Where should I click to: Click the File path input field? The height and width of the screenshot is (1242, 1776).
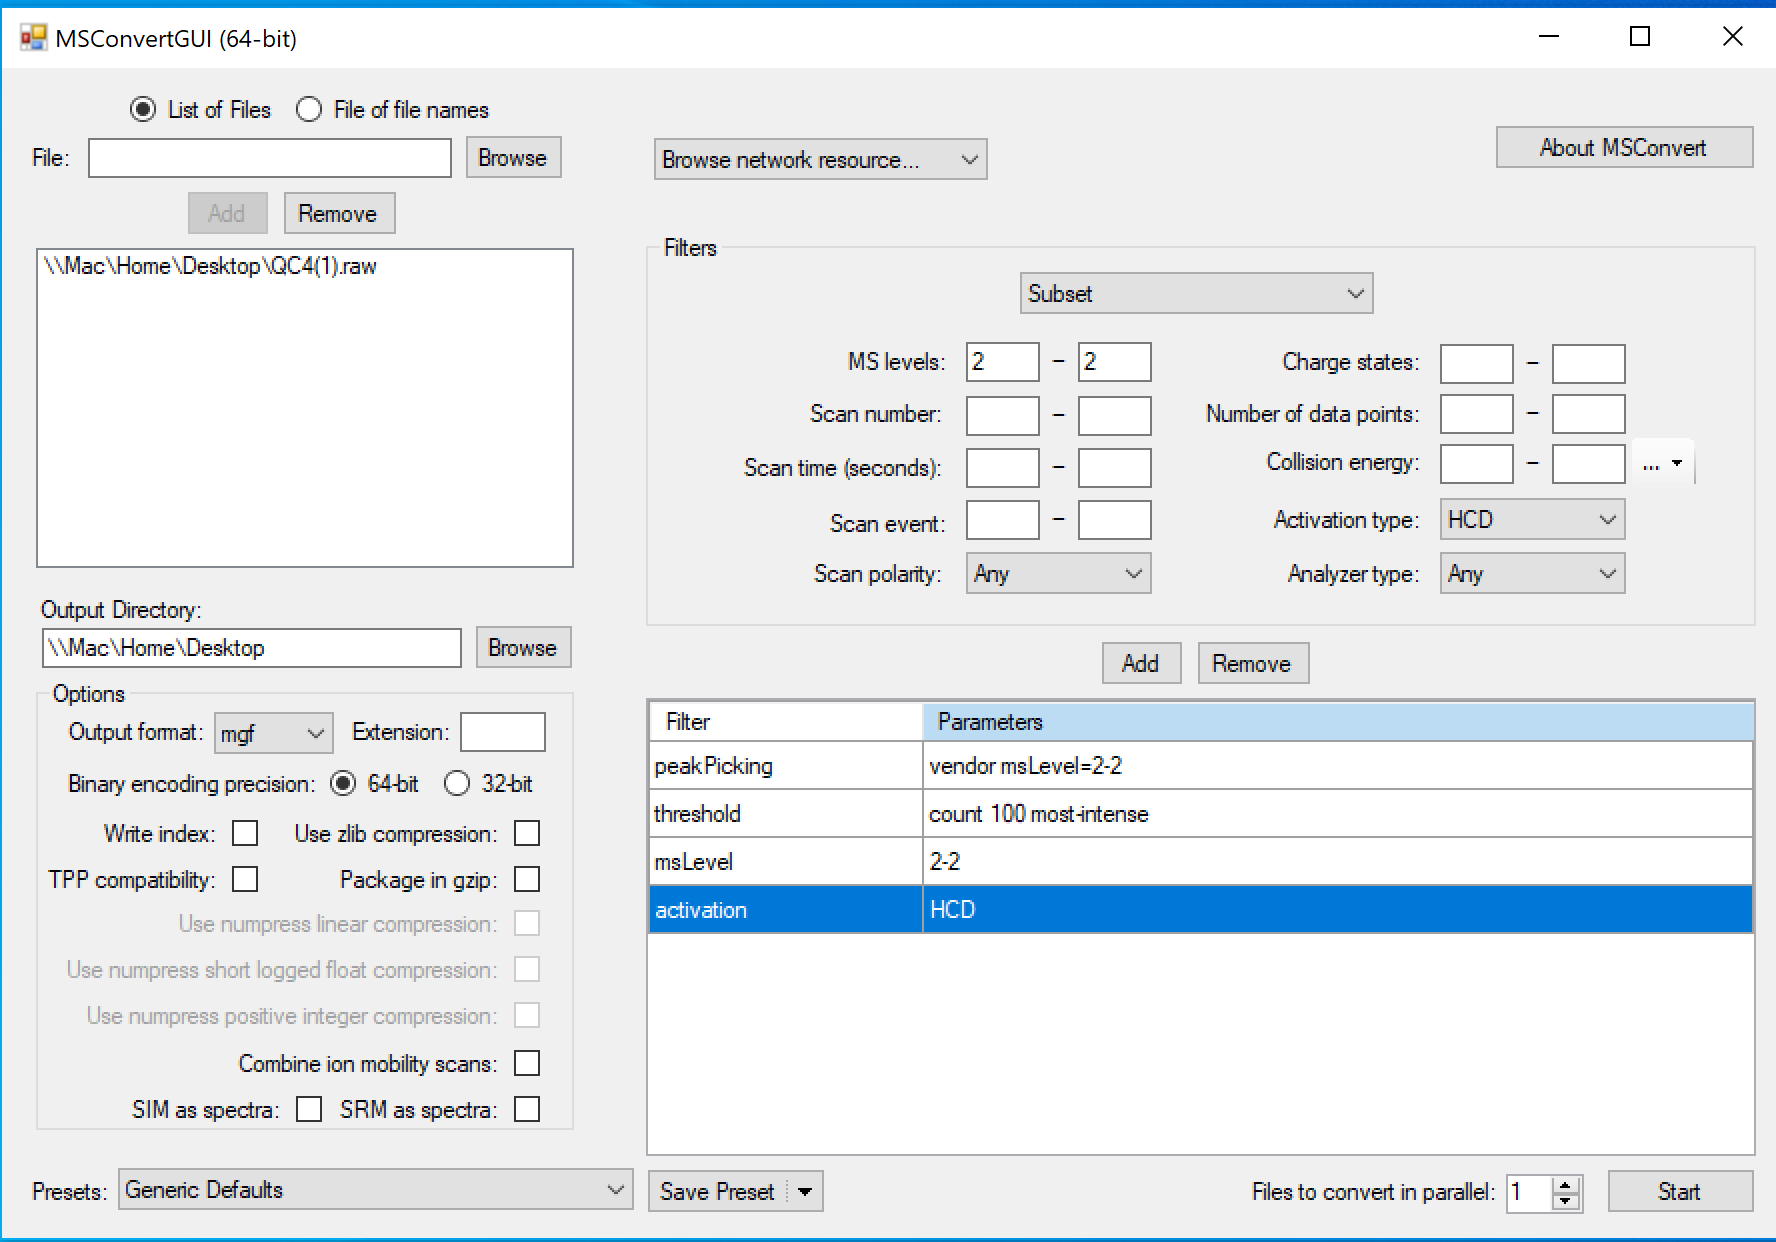(x=270, y=158)
